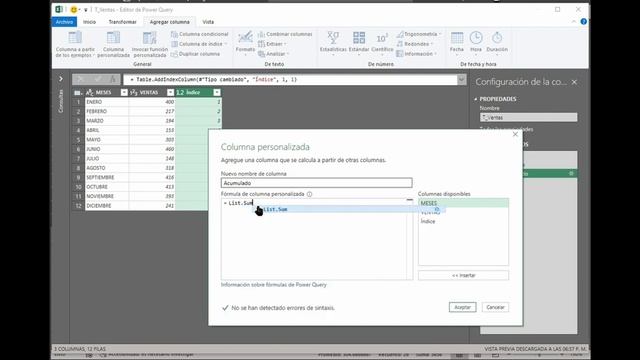The height and width of the screenshot is (360, 640).
Task: Click the << Insertar button
Action: [x=463, y=276]
